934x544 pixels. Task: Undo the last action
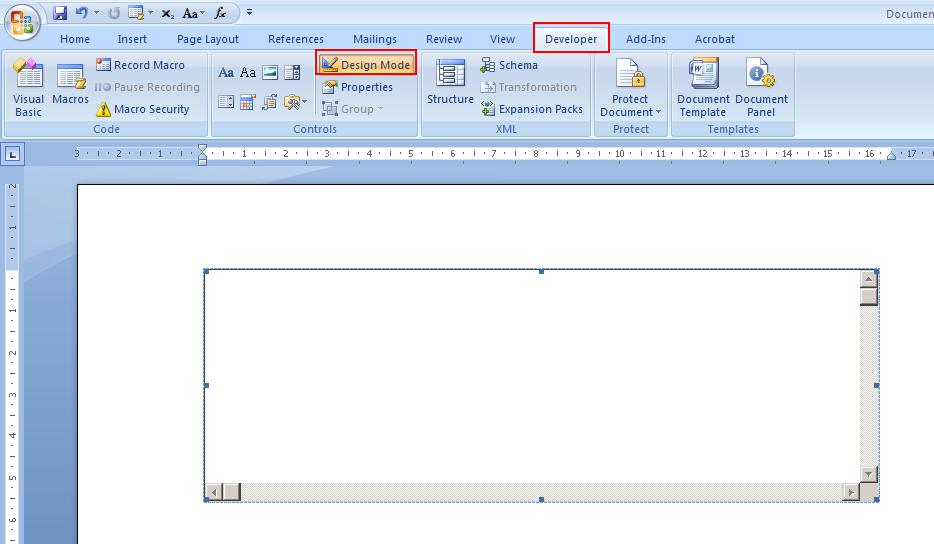(82, 13)
